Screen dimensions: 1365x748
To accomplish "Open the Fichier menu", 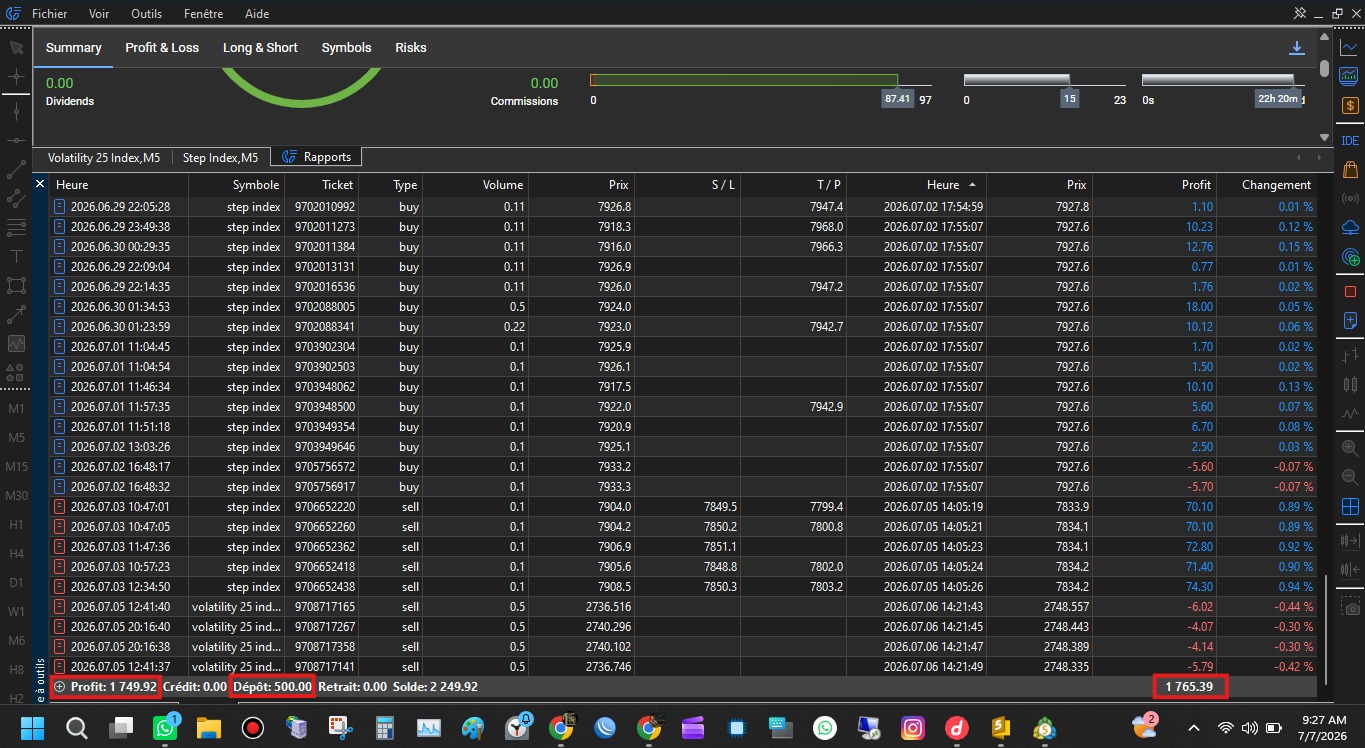I will point(50,14).
